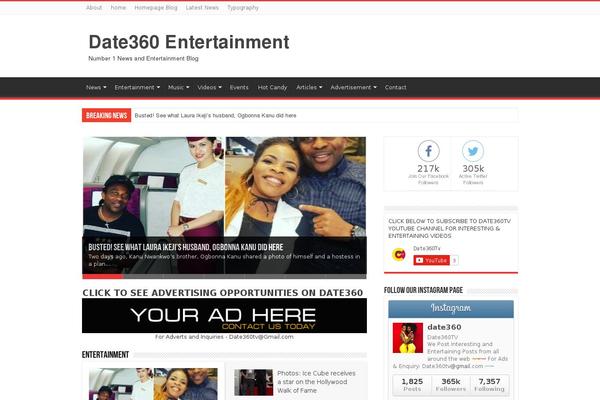Open the Entertainment section lead thumbnail

coord(153,384)
